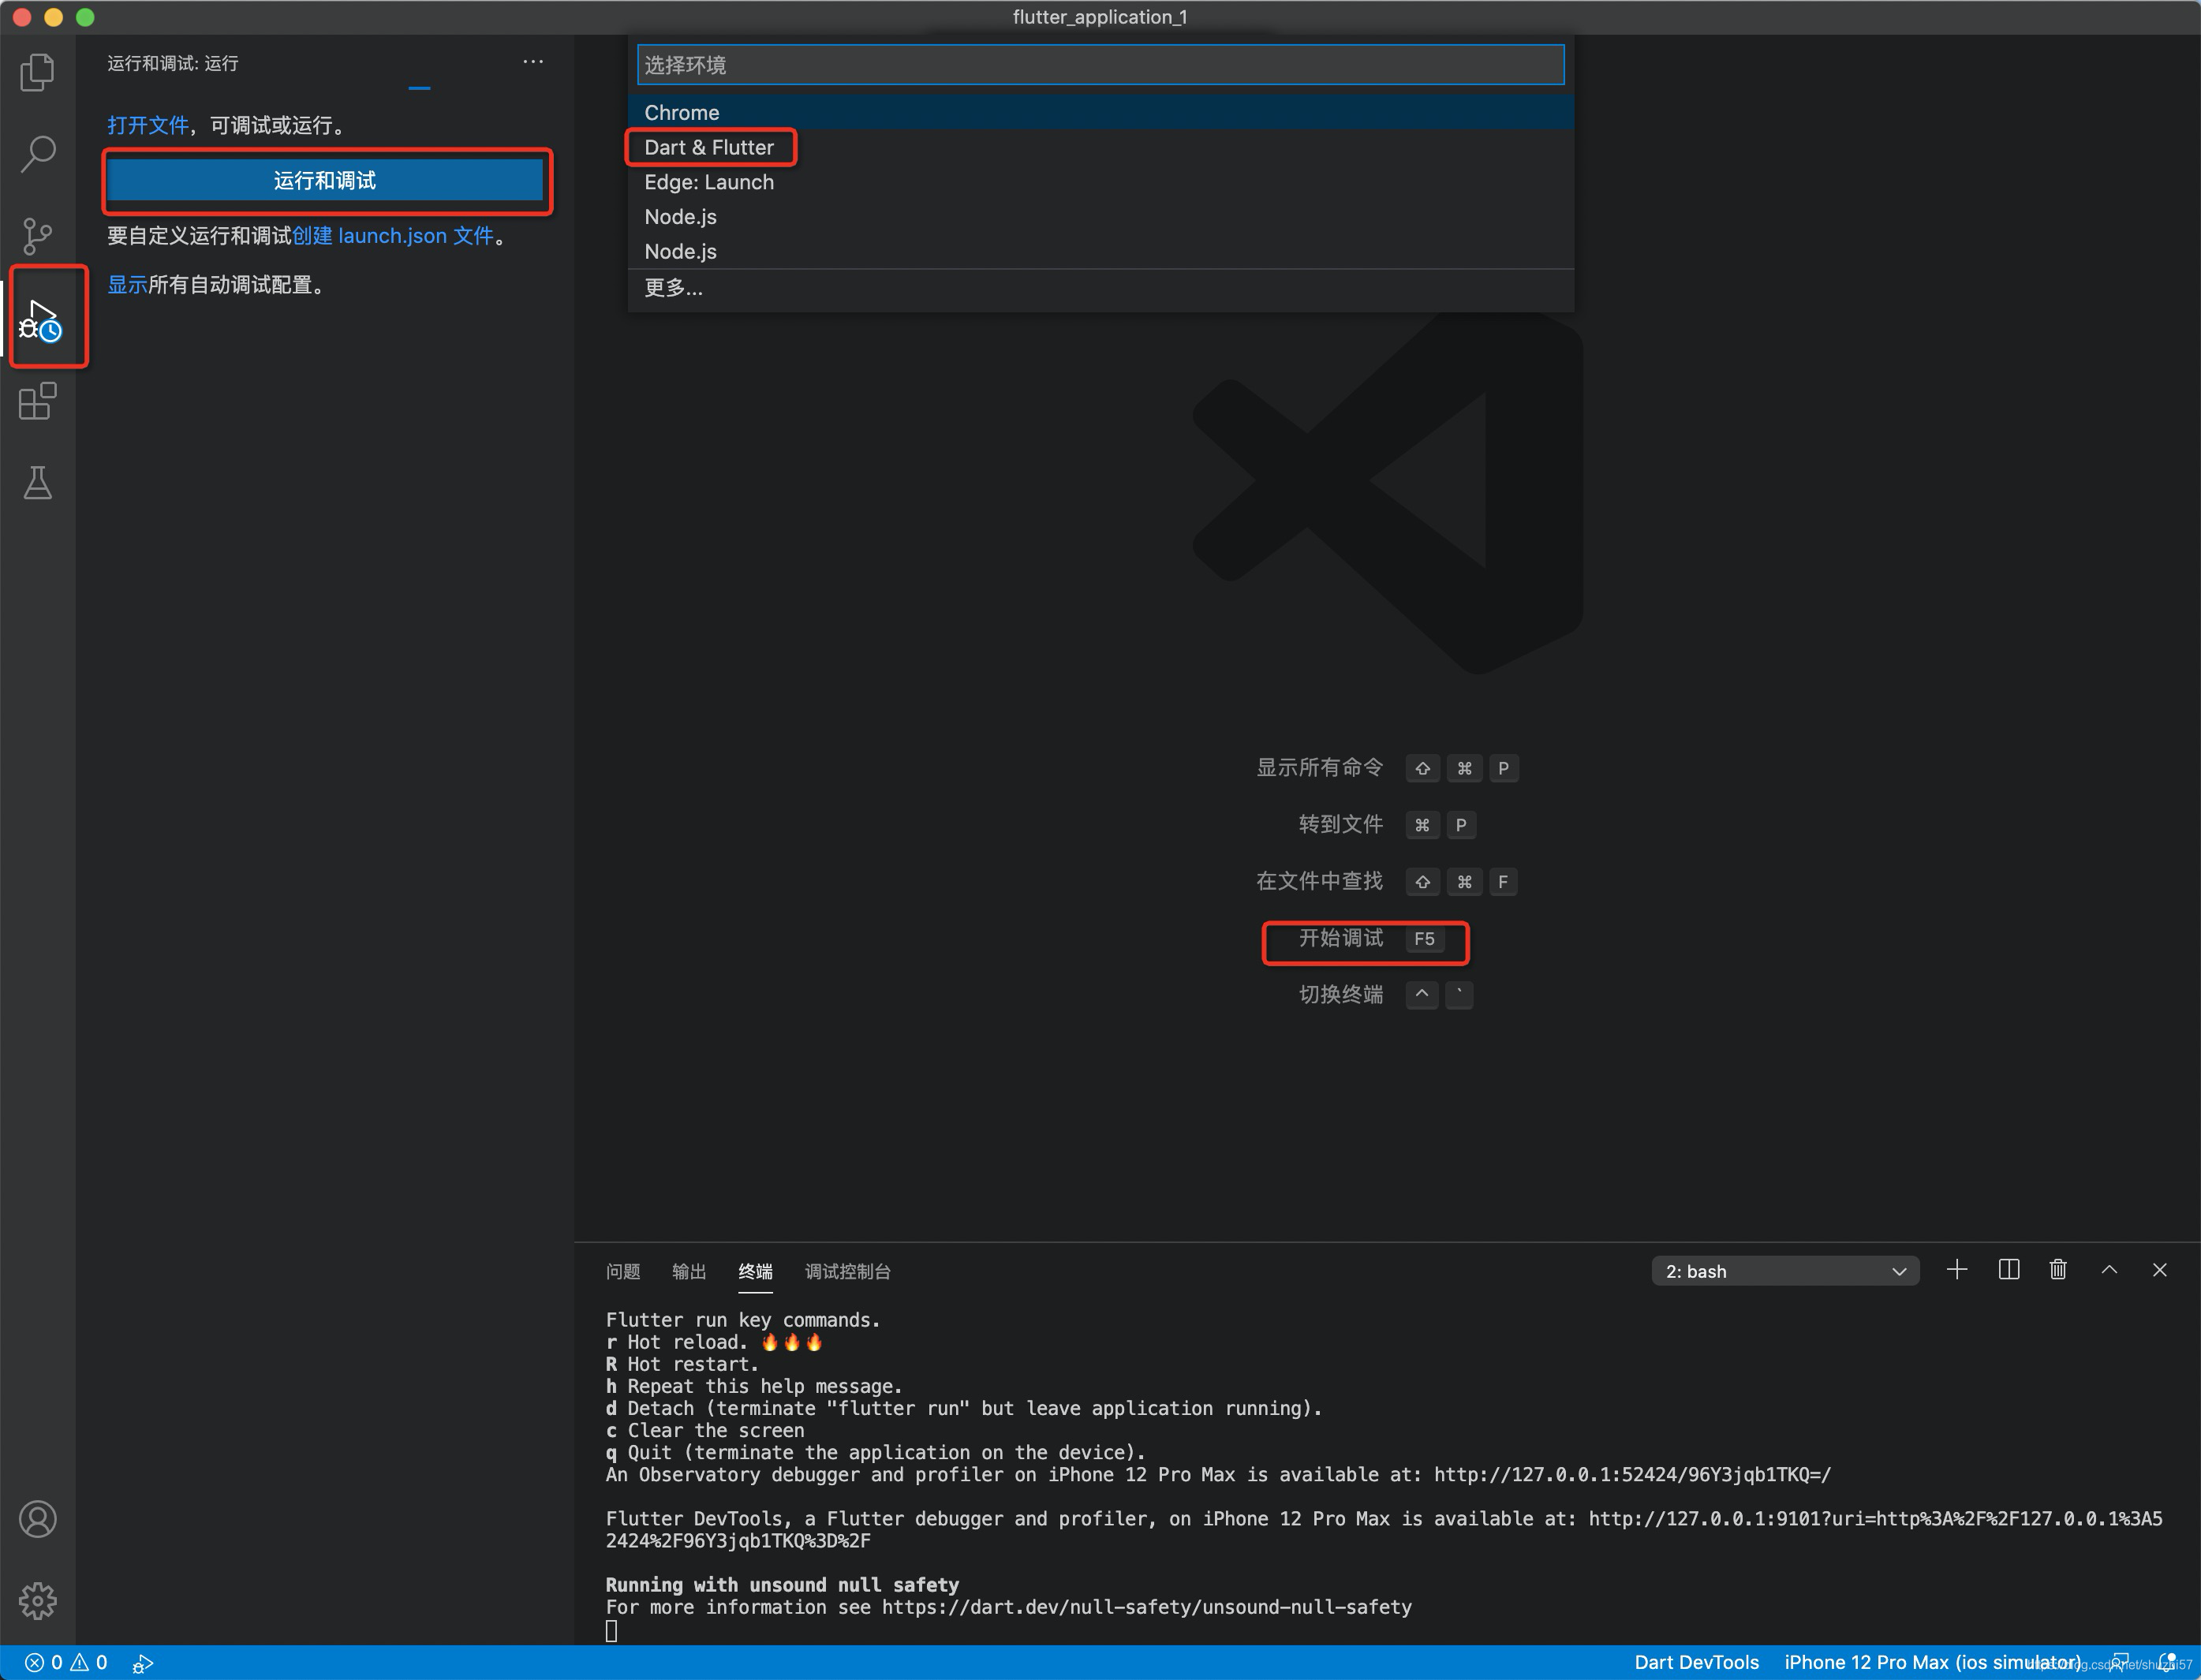Image resolution: width=2201 pixels, height=1680 pixels.
Task: Open the Source Control view
Action: [38, 236]
